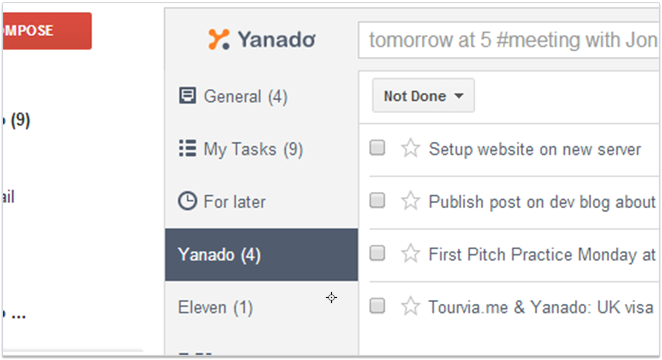Mark First Pitch Practice as done
Viewport: 662px width, 360px height.
pyautogui.click(x=377, y=253)
